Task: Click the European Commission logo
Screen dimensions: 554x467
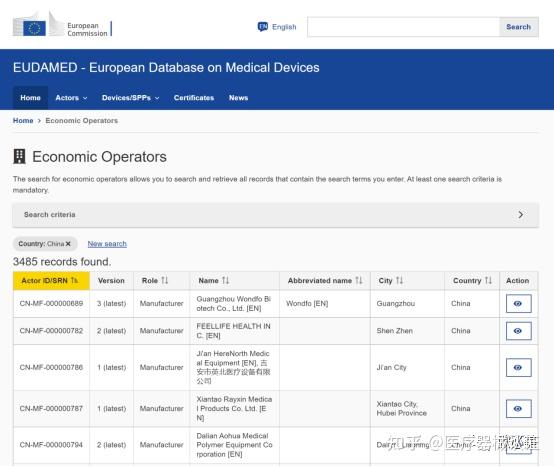Action: (62, 25)
